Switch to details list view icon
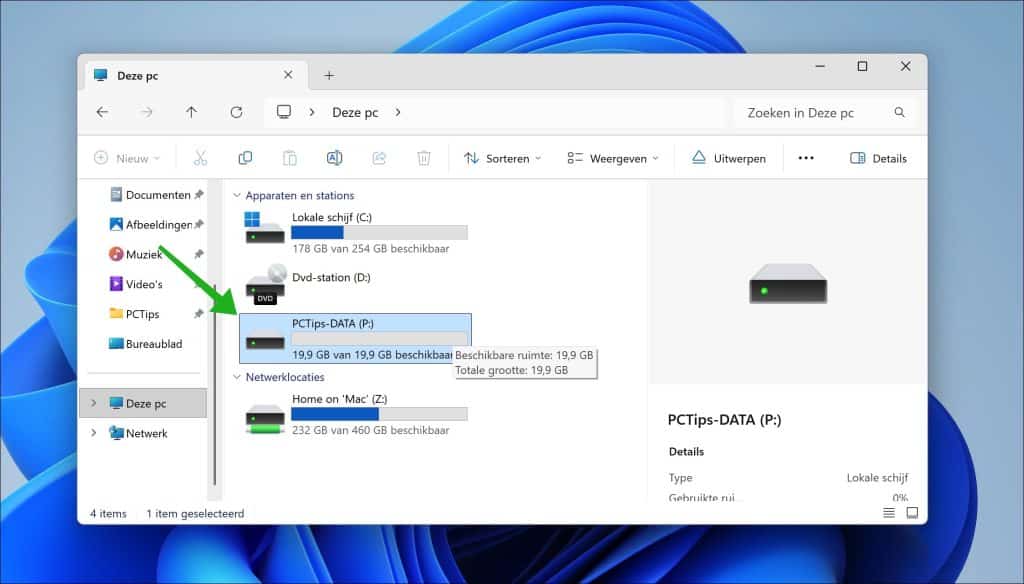 pos(889,513)
